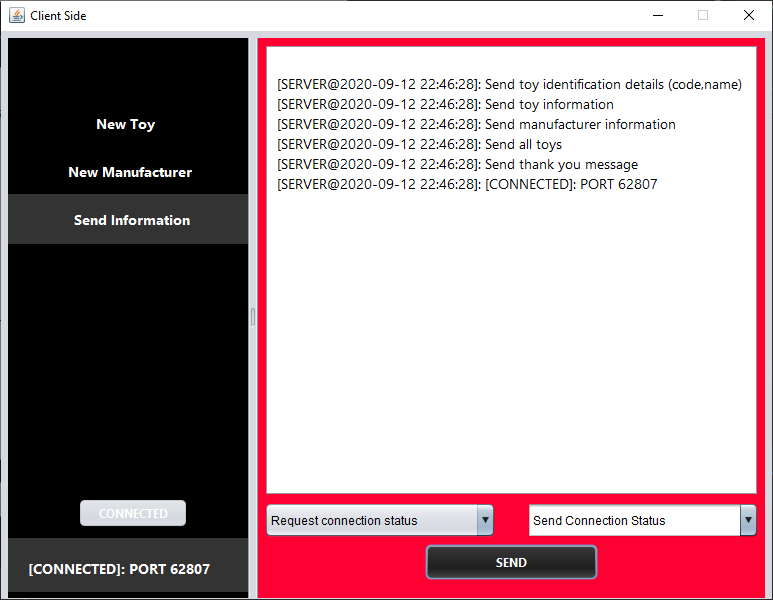The height and width of the screenshot is (600, 773).
Task: Close the Client Side window
Action: 748,15
